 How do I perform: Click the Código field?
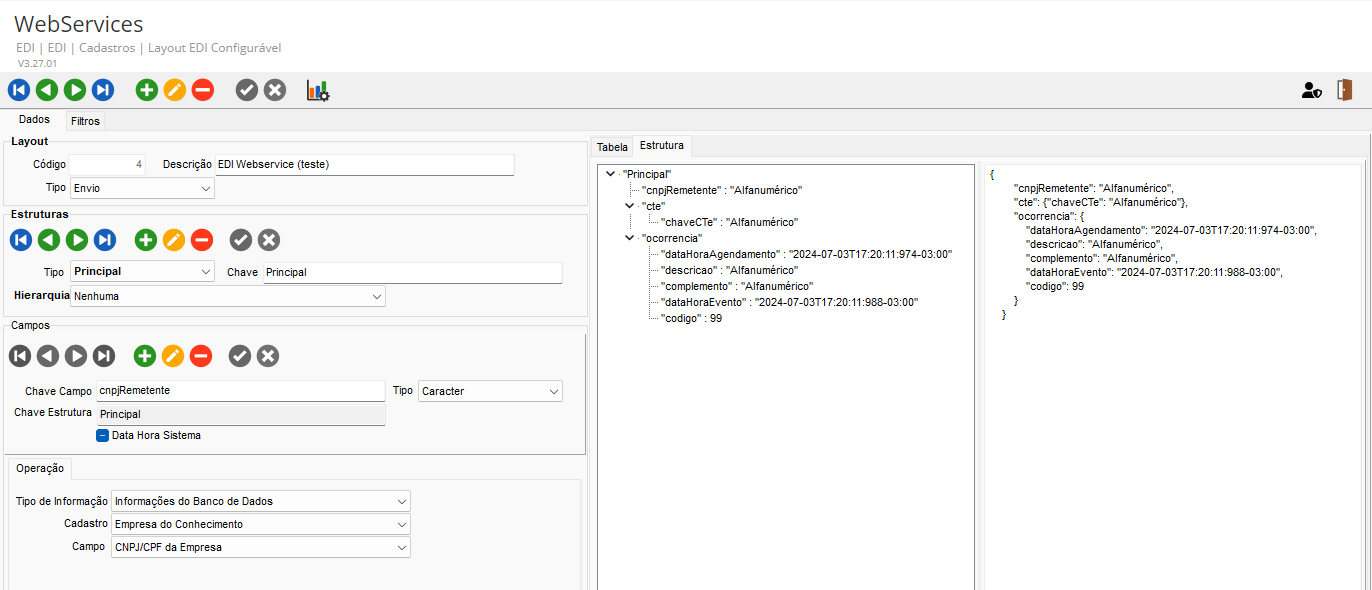pyautogui.click(x=108, y=164)
